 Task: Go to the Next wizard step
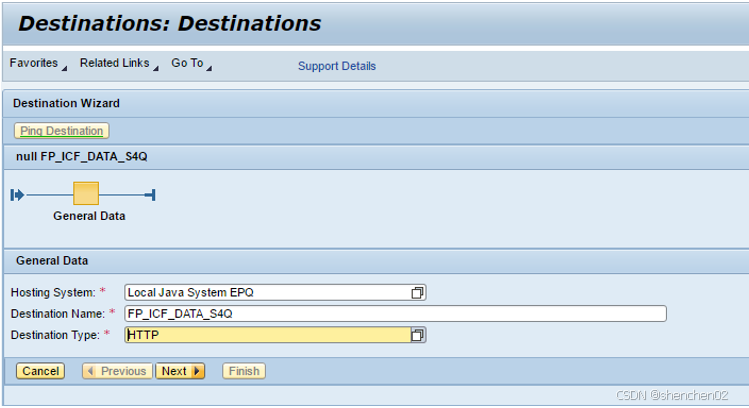pos(179,371)
